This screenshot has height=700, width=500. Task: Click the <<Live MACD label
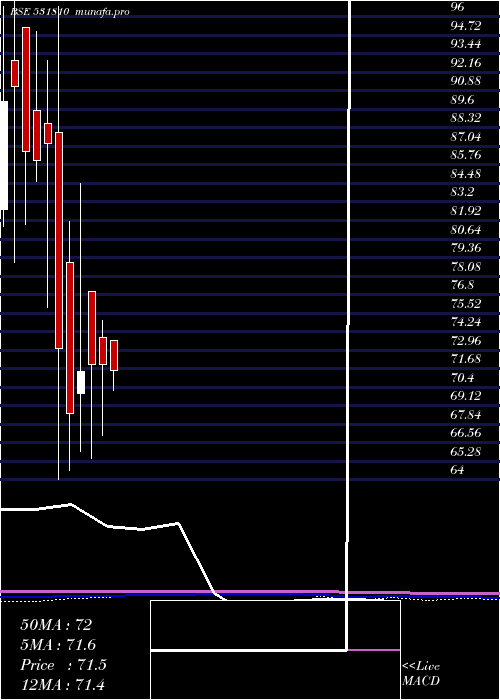(x=421, y=674)
